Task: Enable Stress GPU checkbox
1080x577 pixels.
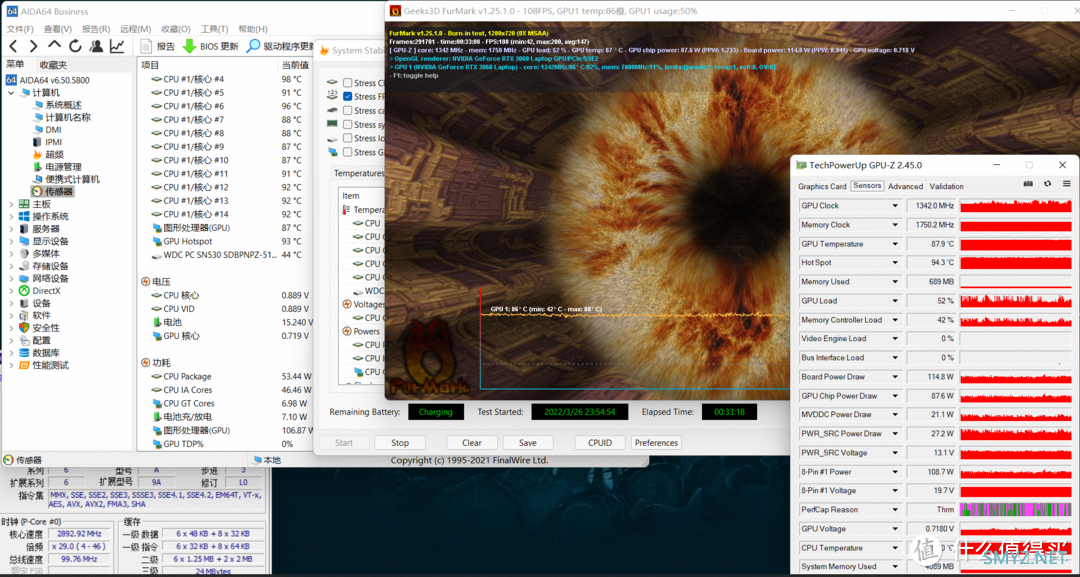Action: [x=347, y=152]
